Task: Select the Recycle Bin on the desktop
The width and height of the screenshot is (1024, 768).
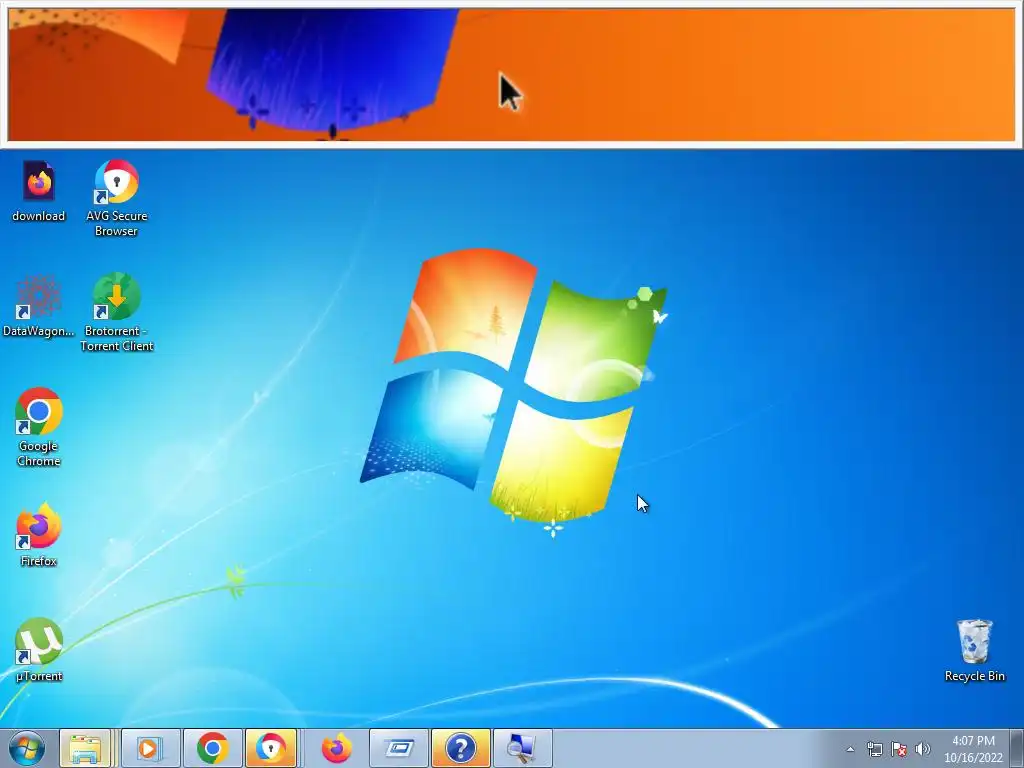Action: click(974, 650)
